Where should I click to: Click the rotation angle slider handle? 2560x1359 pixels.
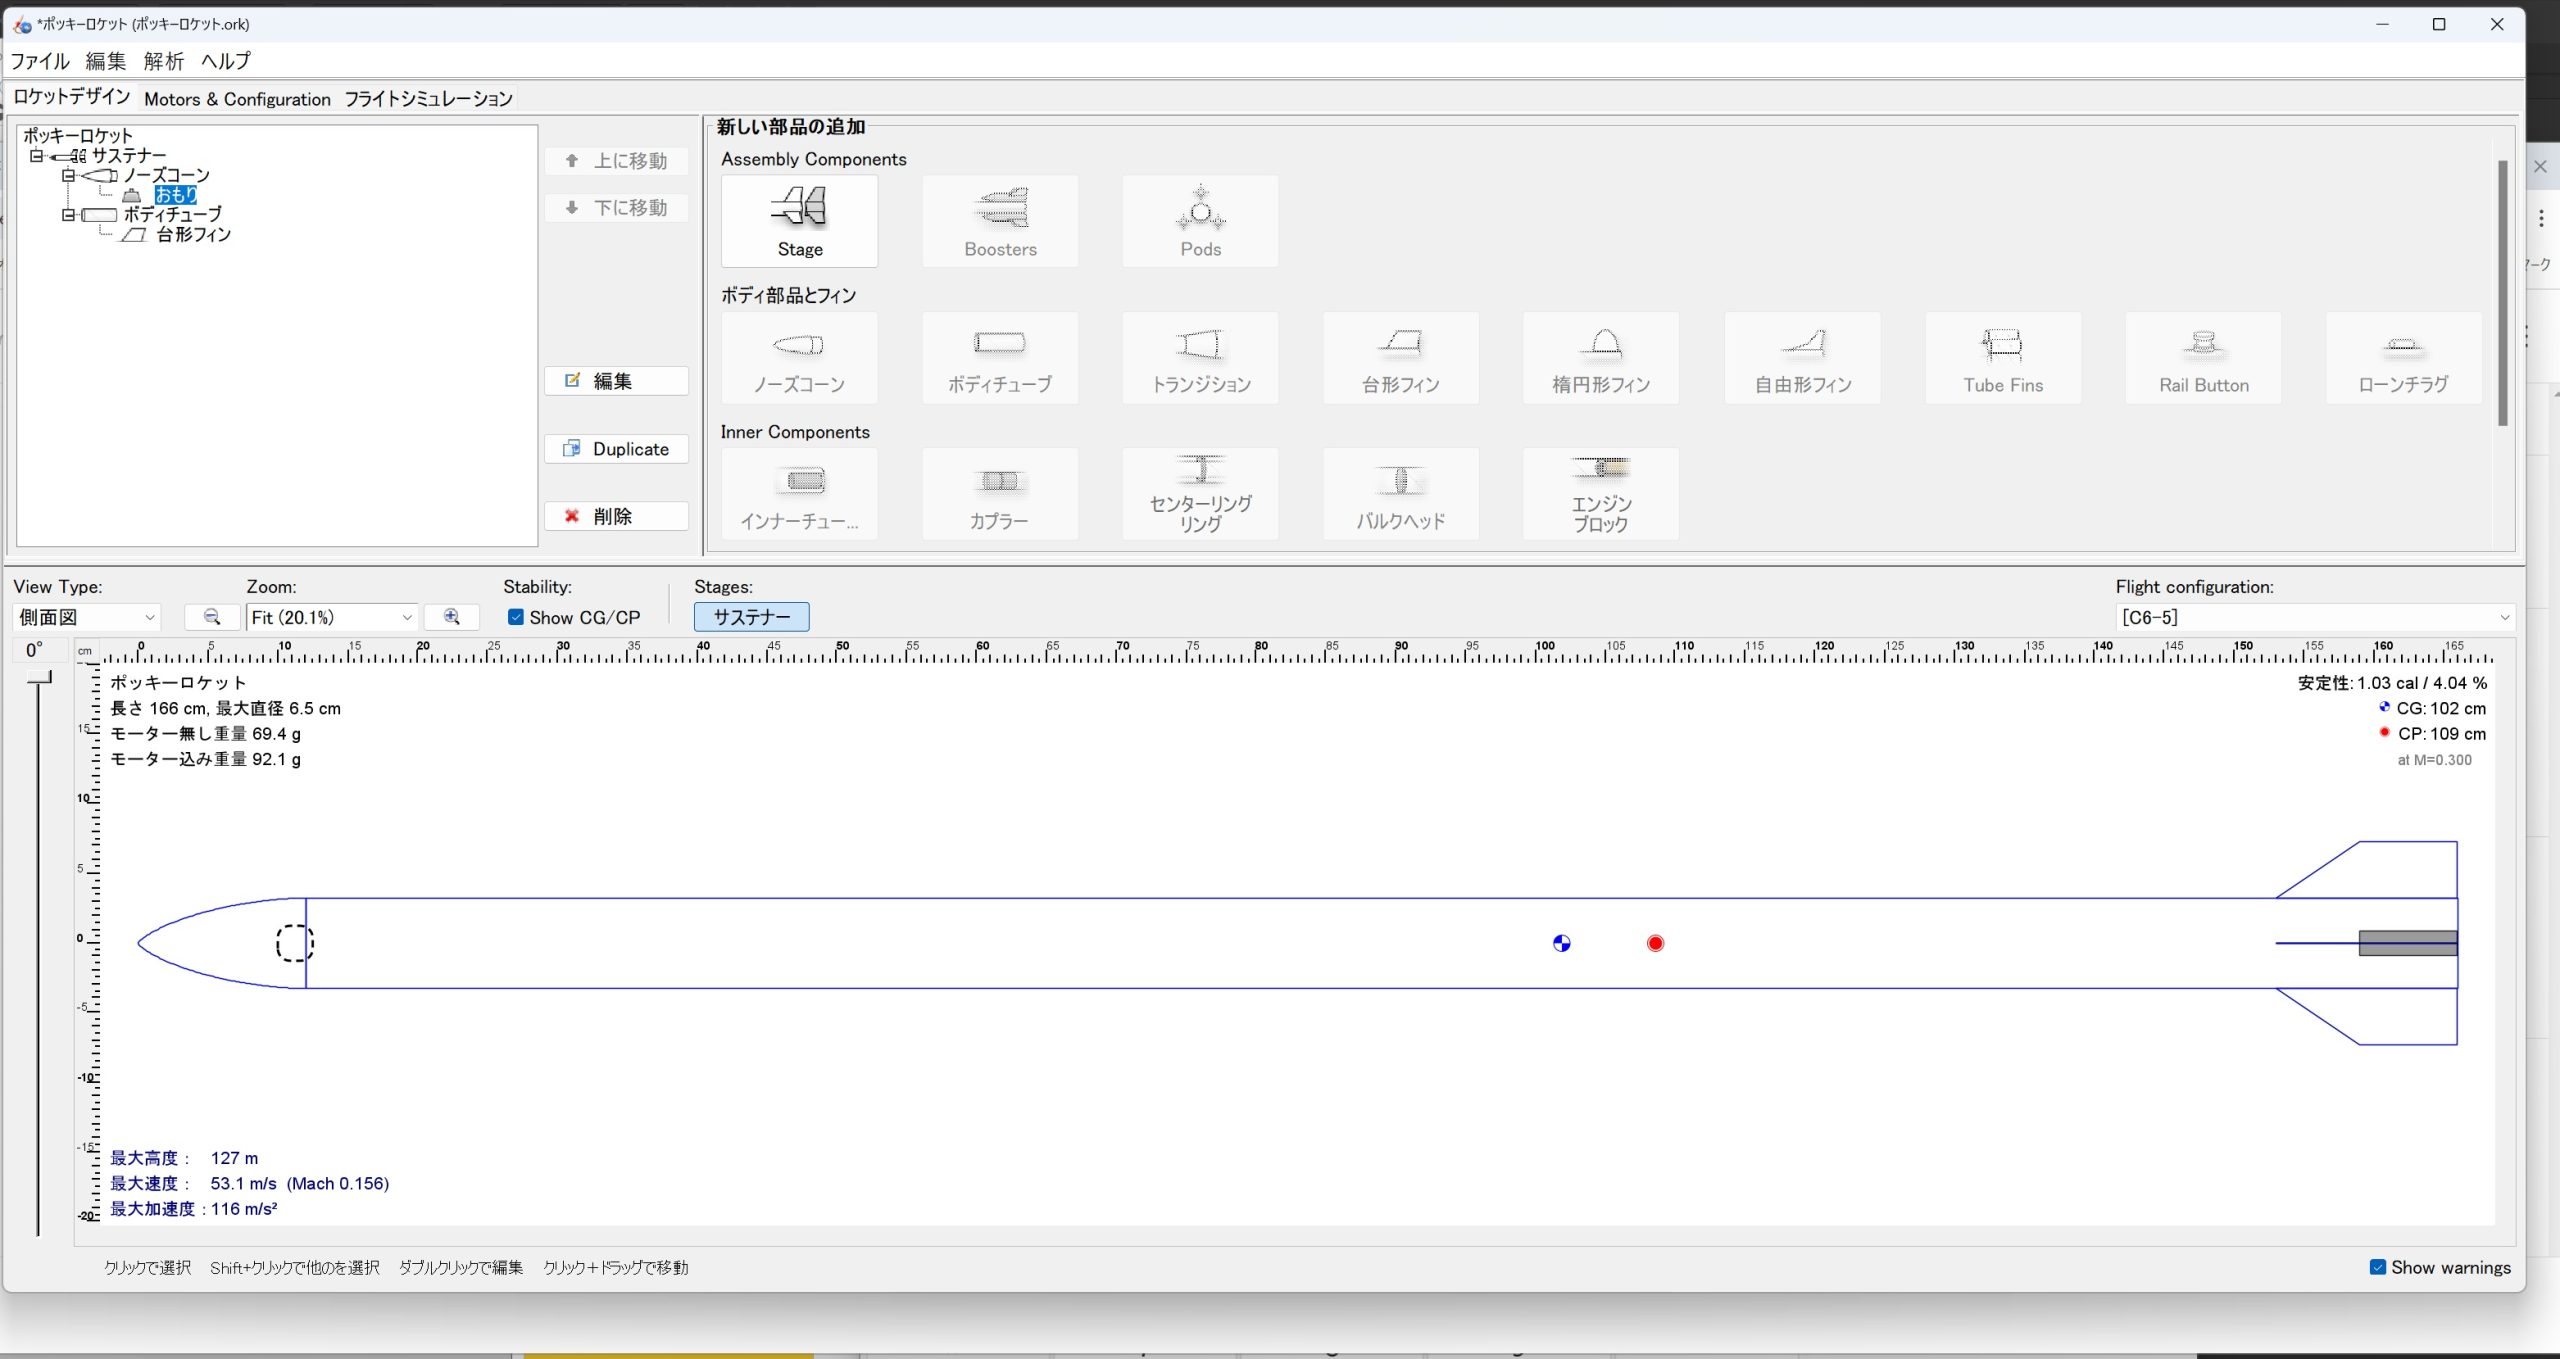coord(39,679)
